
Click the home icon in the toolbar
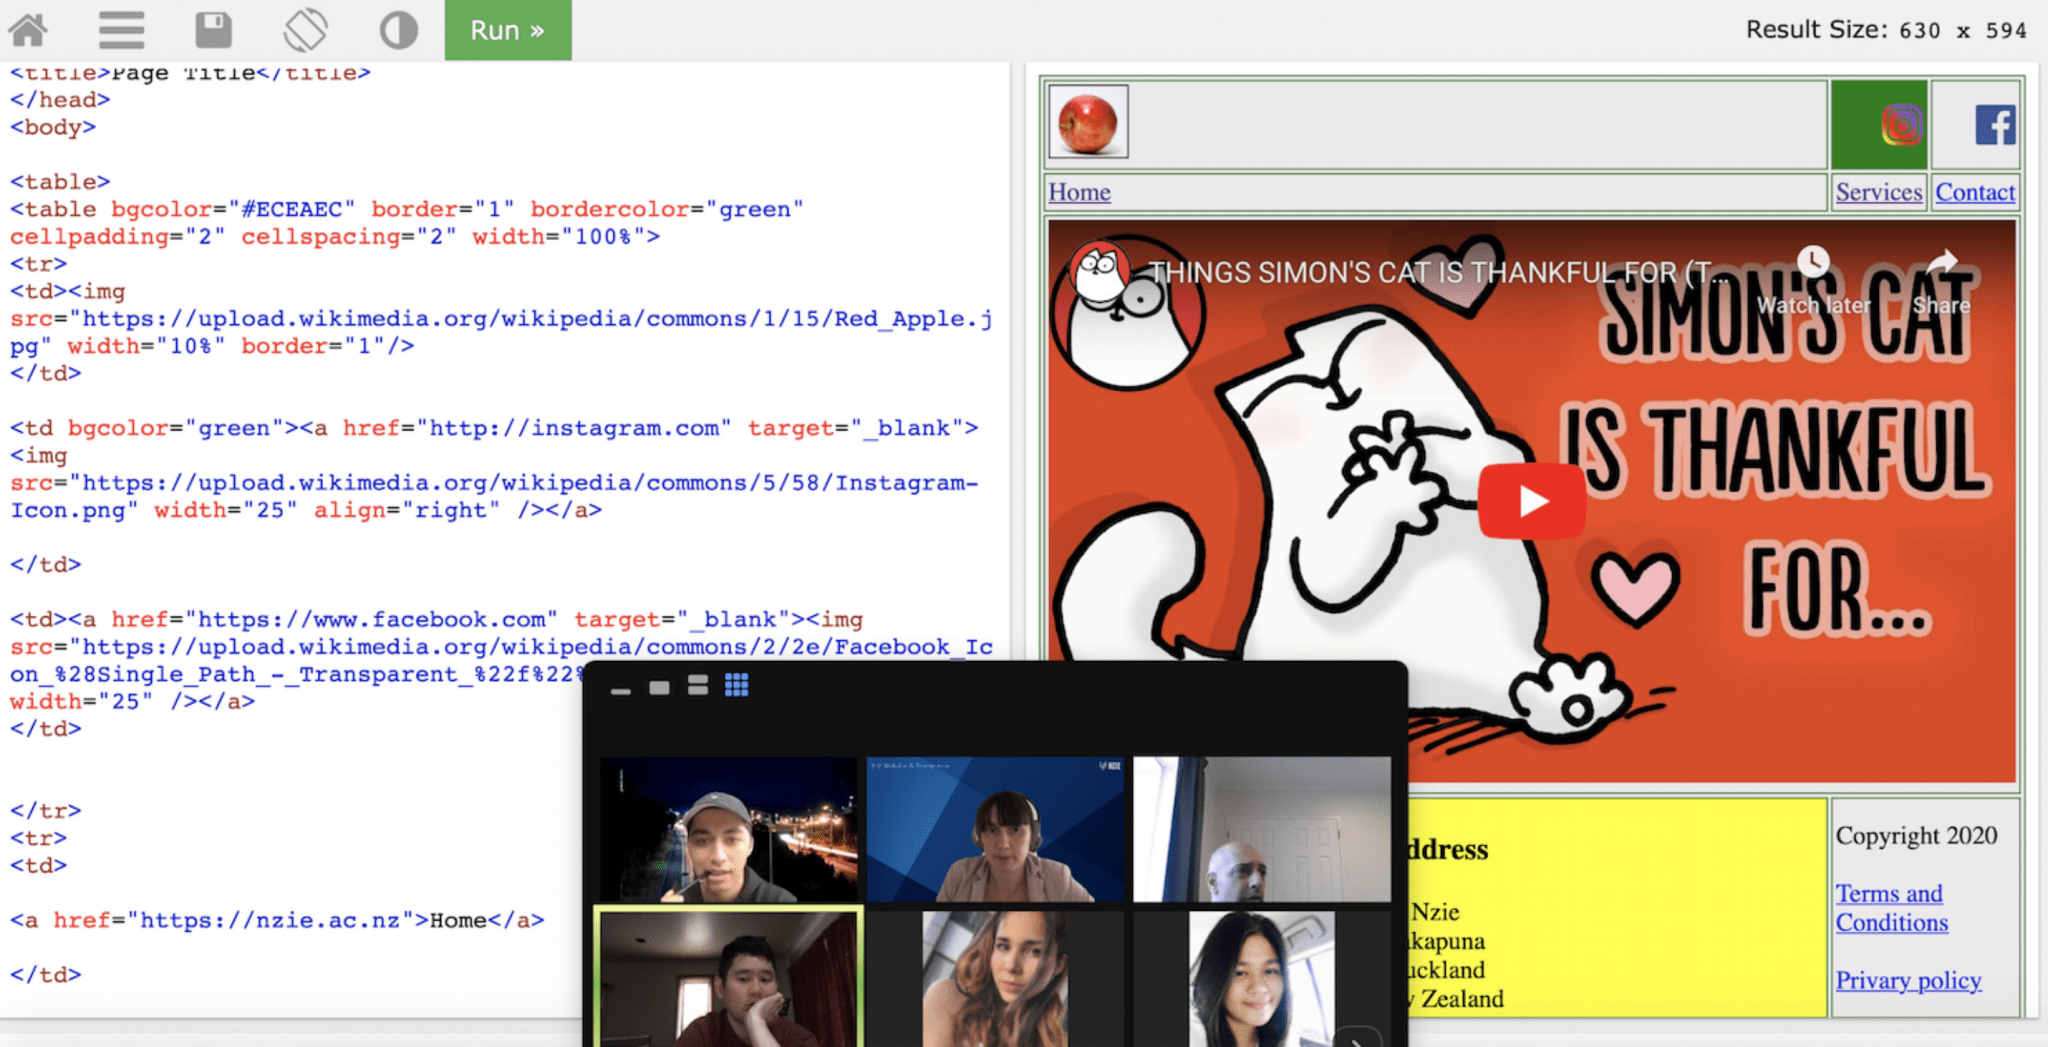pyautogui.click(x=28, y=30)
